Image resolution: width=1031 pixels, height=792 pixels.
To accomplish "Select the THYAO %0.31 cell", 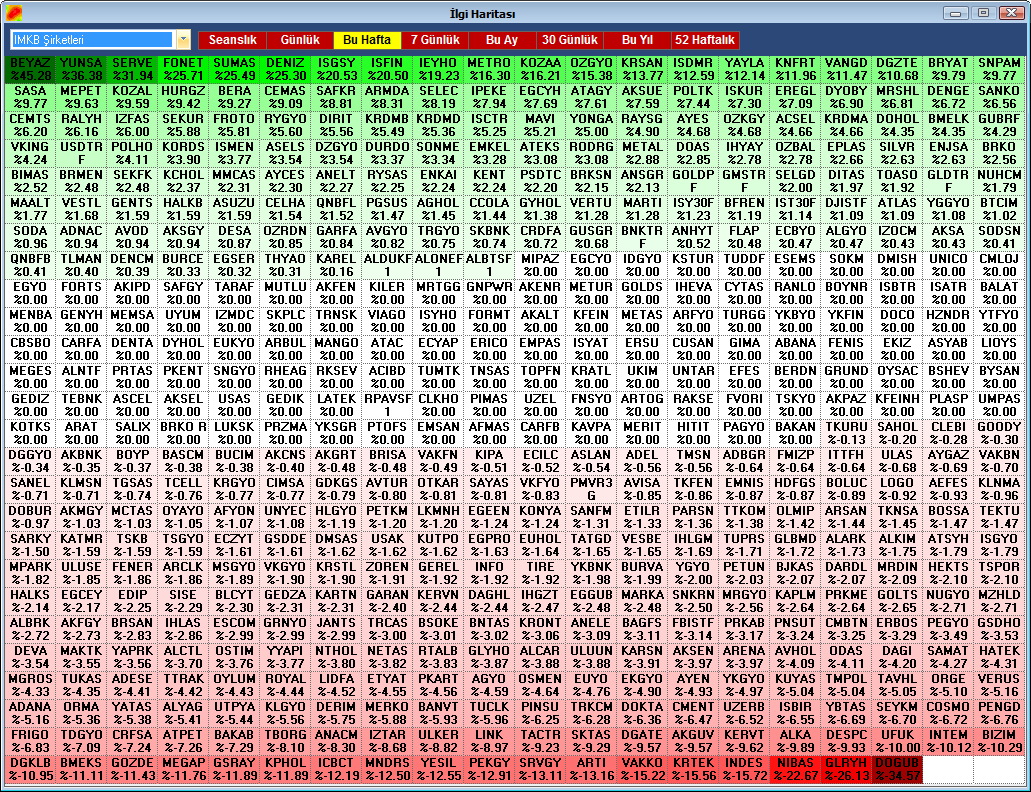I will 285,265.
